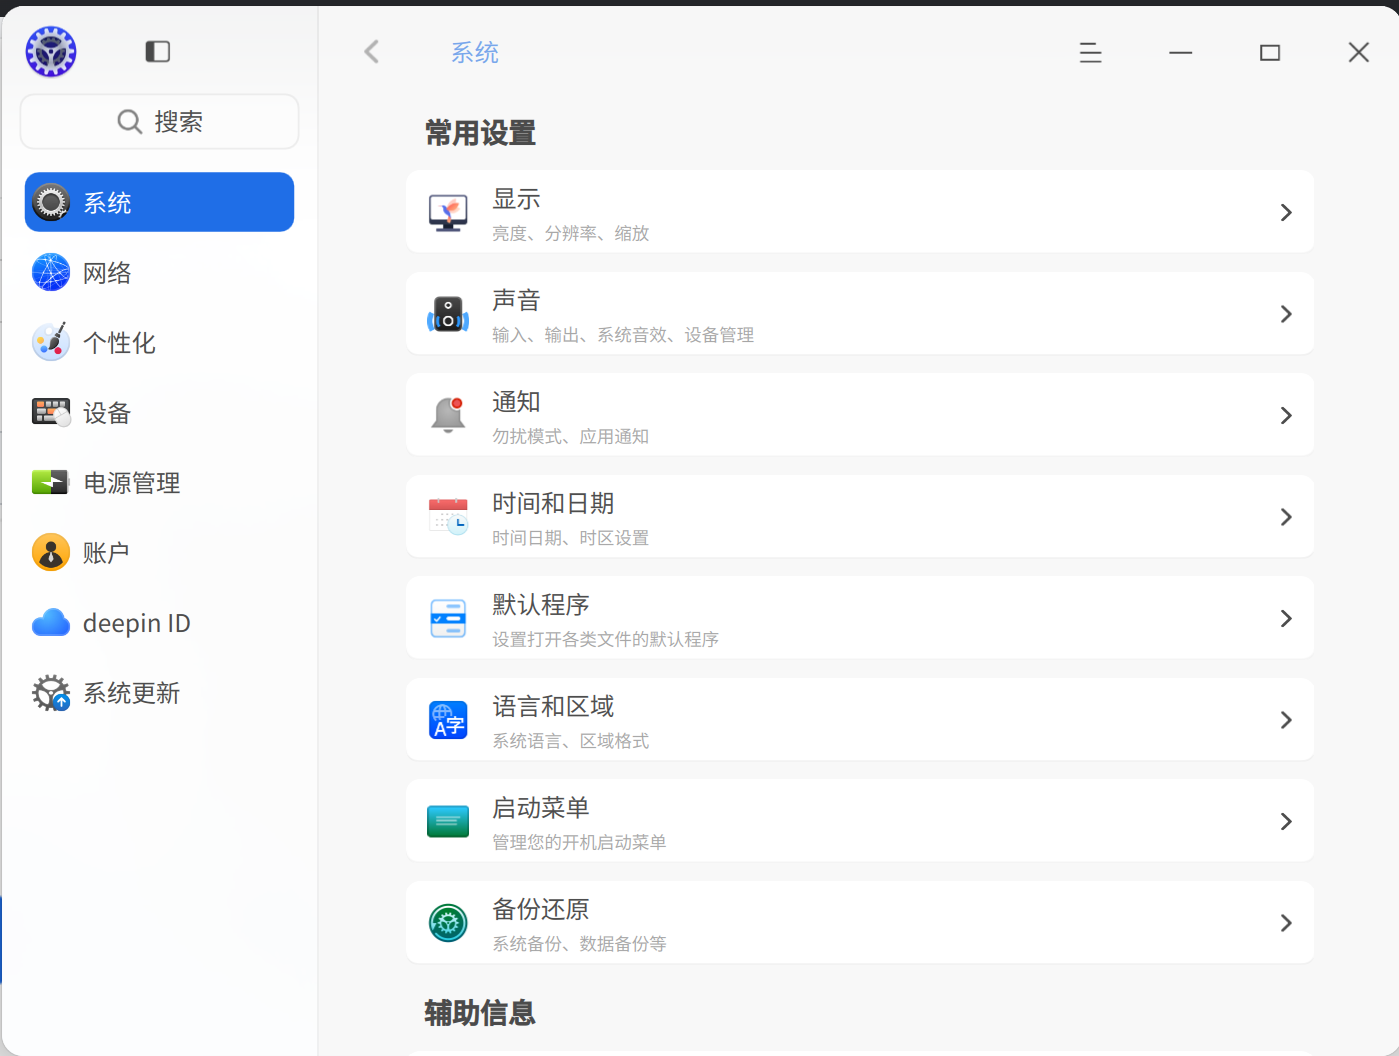Go back with the left arrow icon
The image size is (1399, 1056).
pyautogui.click(x=372, y=52)
